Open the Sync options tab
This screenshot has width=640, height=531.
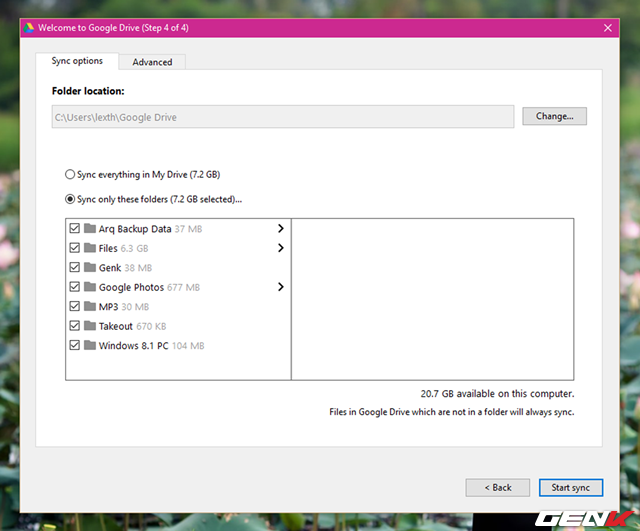pyautogui.click(x=77, y=61)
